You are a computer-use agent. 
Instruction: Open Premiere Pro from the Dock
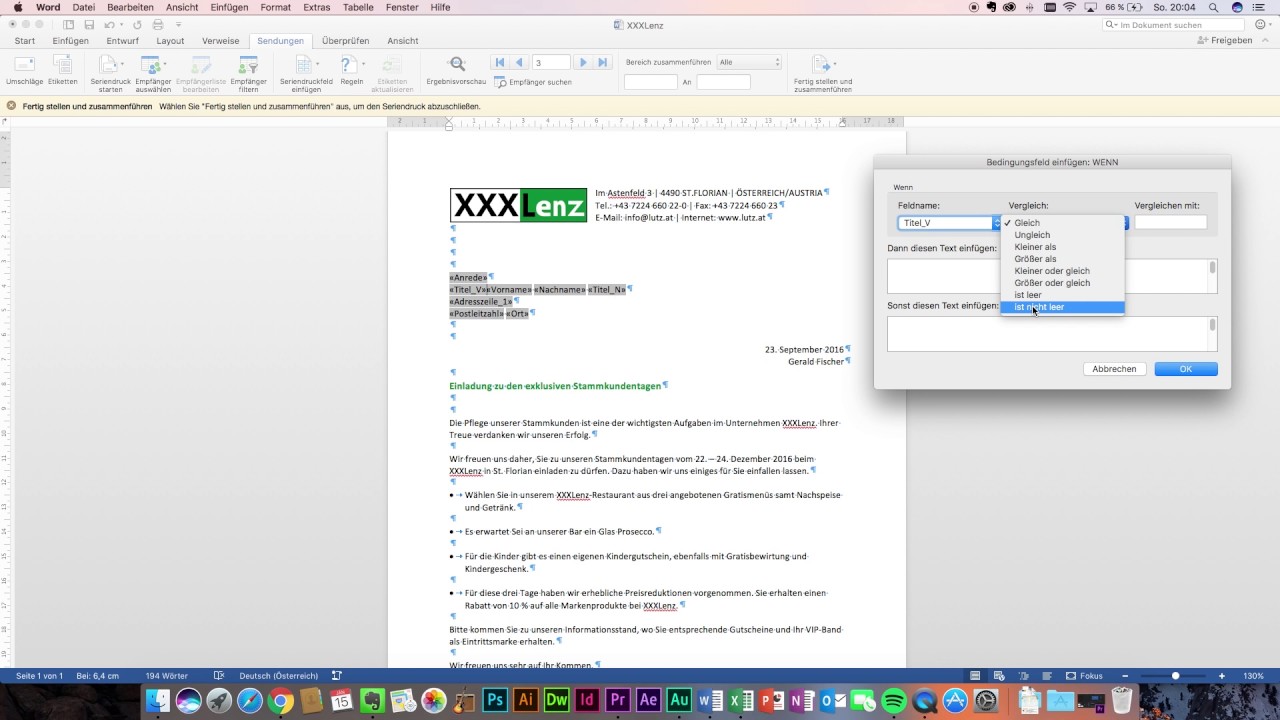[x=618, y=700]
